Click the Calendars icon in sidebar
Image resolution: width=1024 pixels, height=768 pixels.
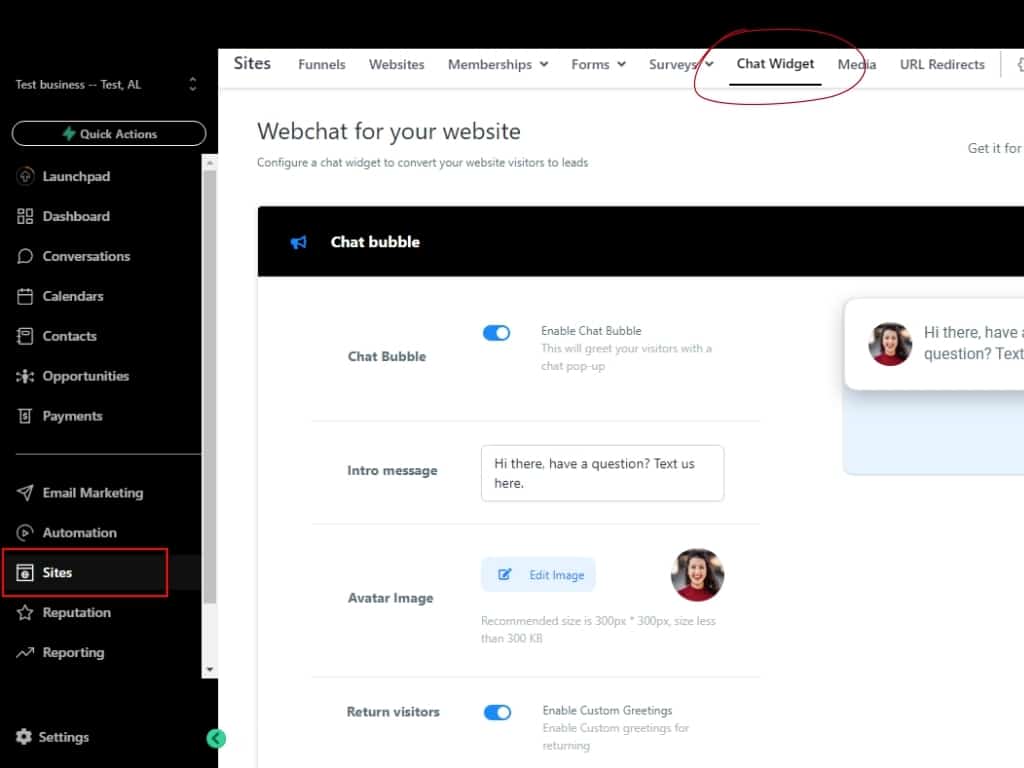click(26, 296)
